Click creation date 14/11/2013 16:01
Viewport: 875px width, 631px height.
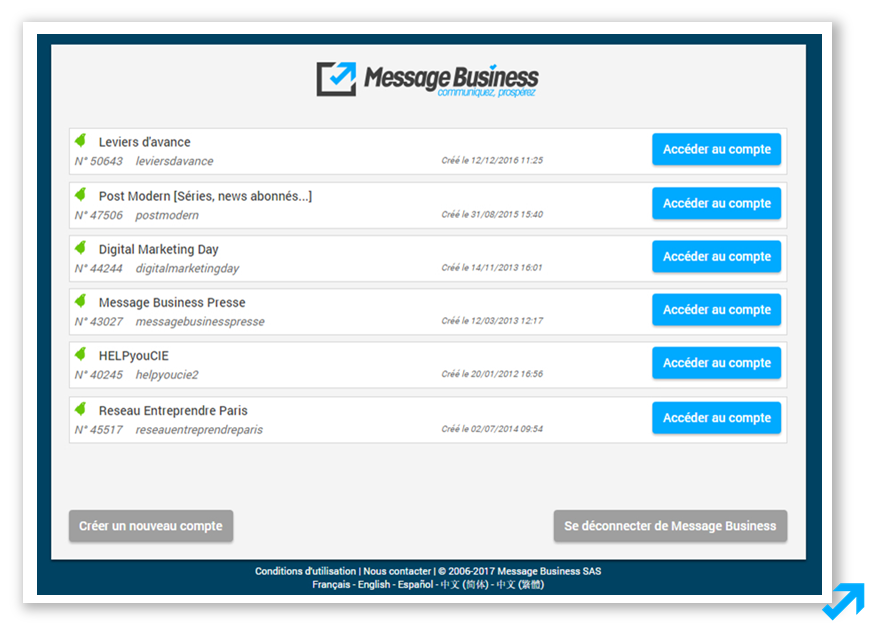point(492,268)
